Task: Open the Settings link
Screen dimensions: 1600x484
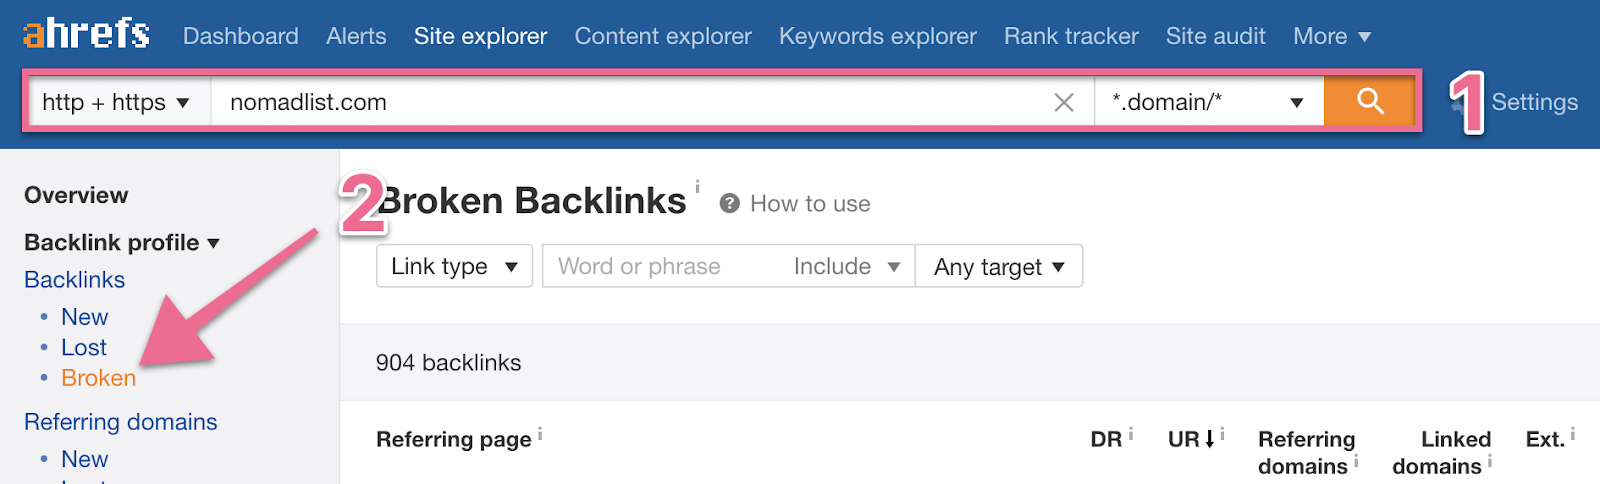Action: (x=1534, y=102)
